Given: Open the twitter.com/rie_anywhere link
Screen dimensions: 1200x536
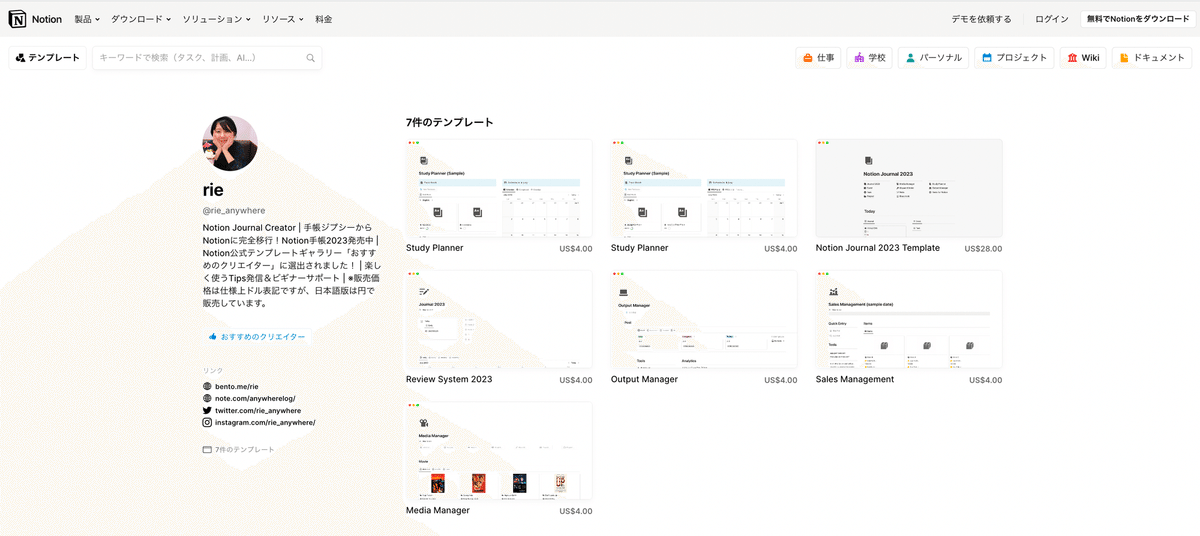Looking at the screenshot, I should click(258, 410).
